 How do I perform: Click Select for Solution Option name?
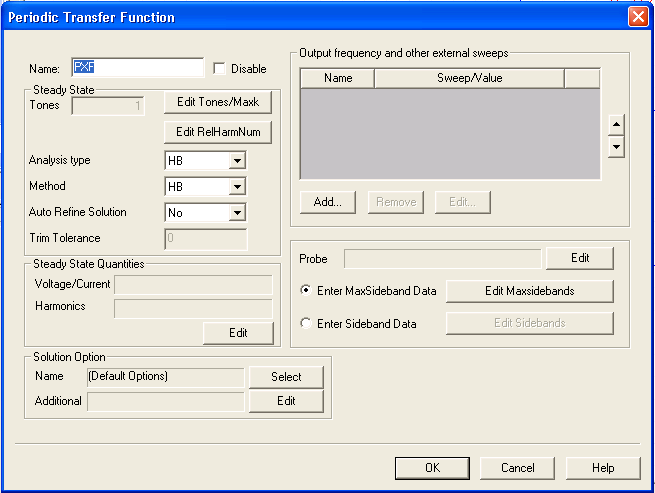click(286, 377)
